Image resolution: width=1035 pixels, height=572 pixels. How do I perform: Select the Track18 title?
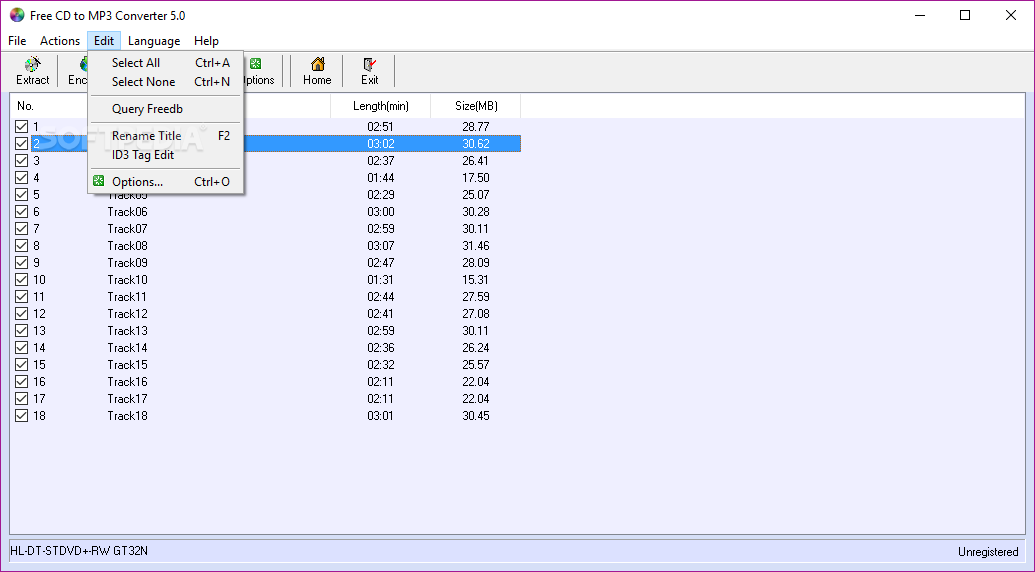click(x=127, y=416)
